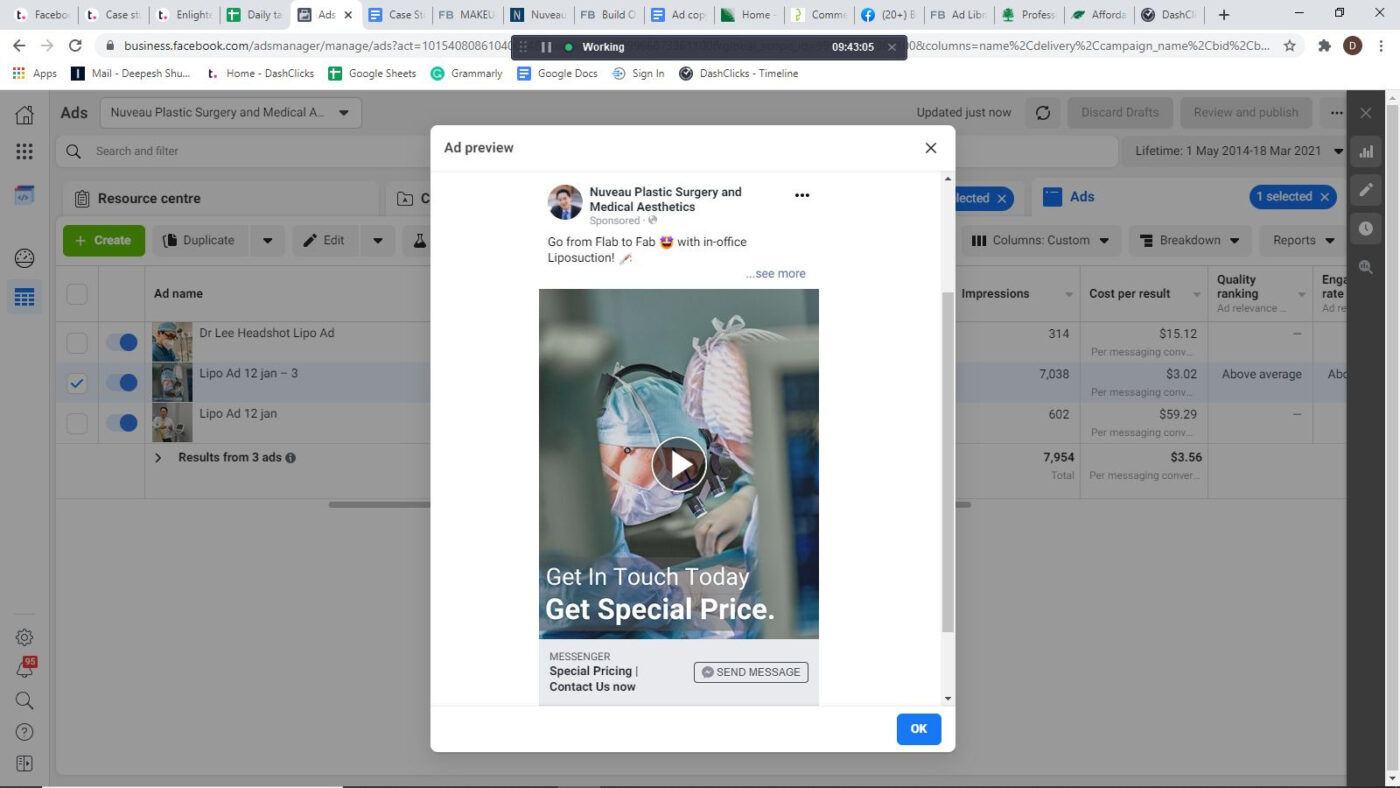Screen dimensions: 1400x788
Task: Expand the Columns: Custom dropdown
Action: click(1041, 240)
